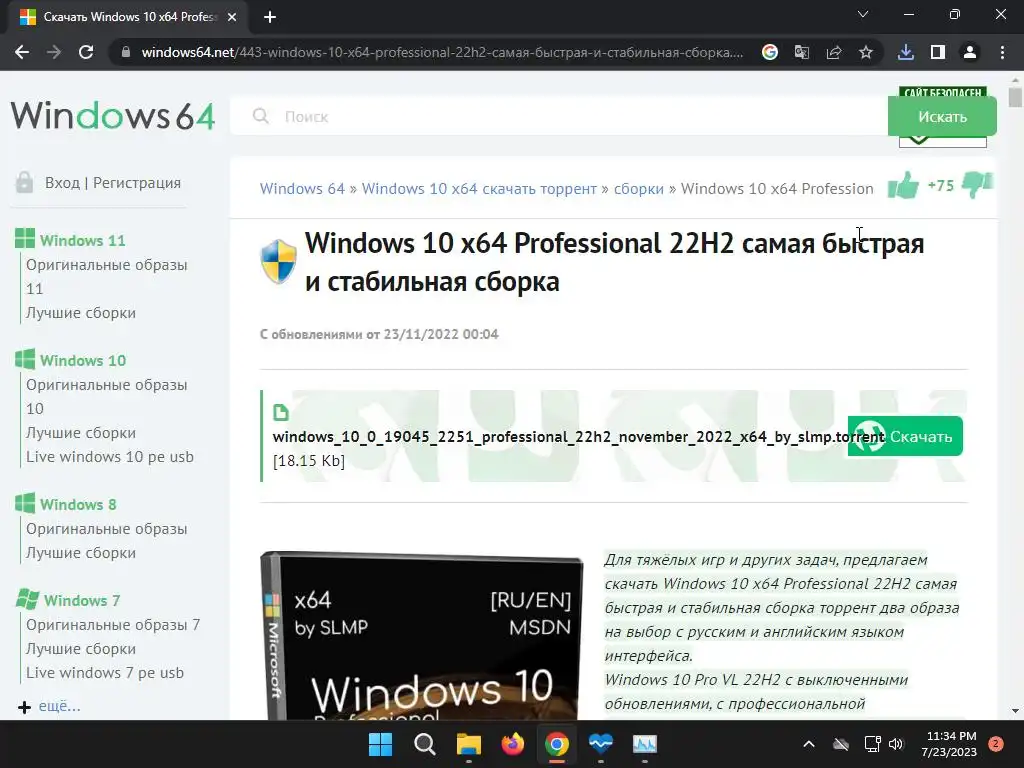Click the Windows64 site logo

(112, 116)
